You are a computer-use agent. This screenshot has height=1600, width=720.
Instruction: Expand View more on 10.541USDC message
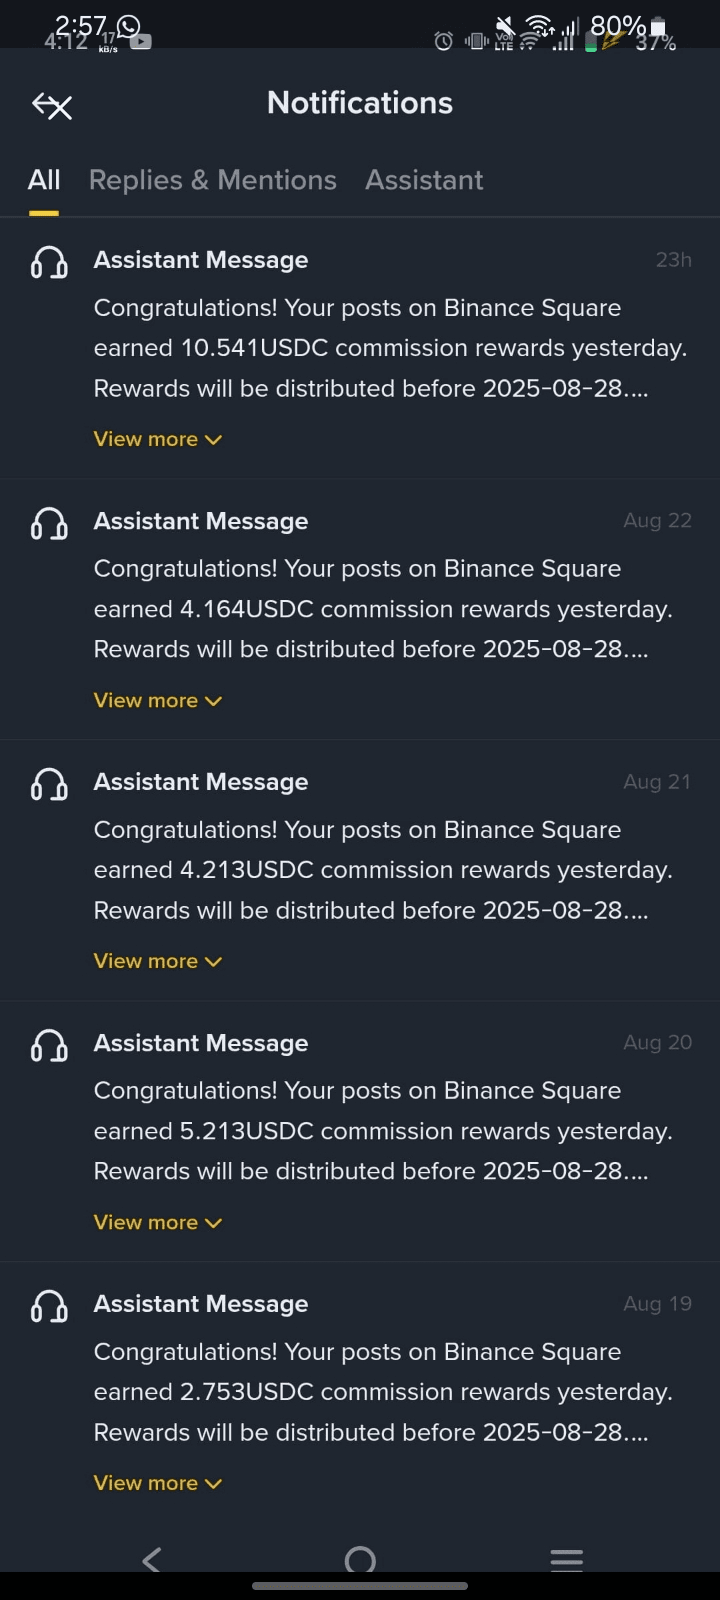pos(157,439)
